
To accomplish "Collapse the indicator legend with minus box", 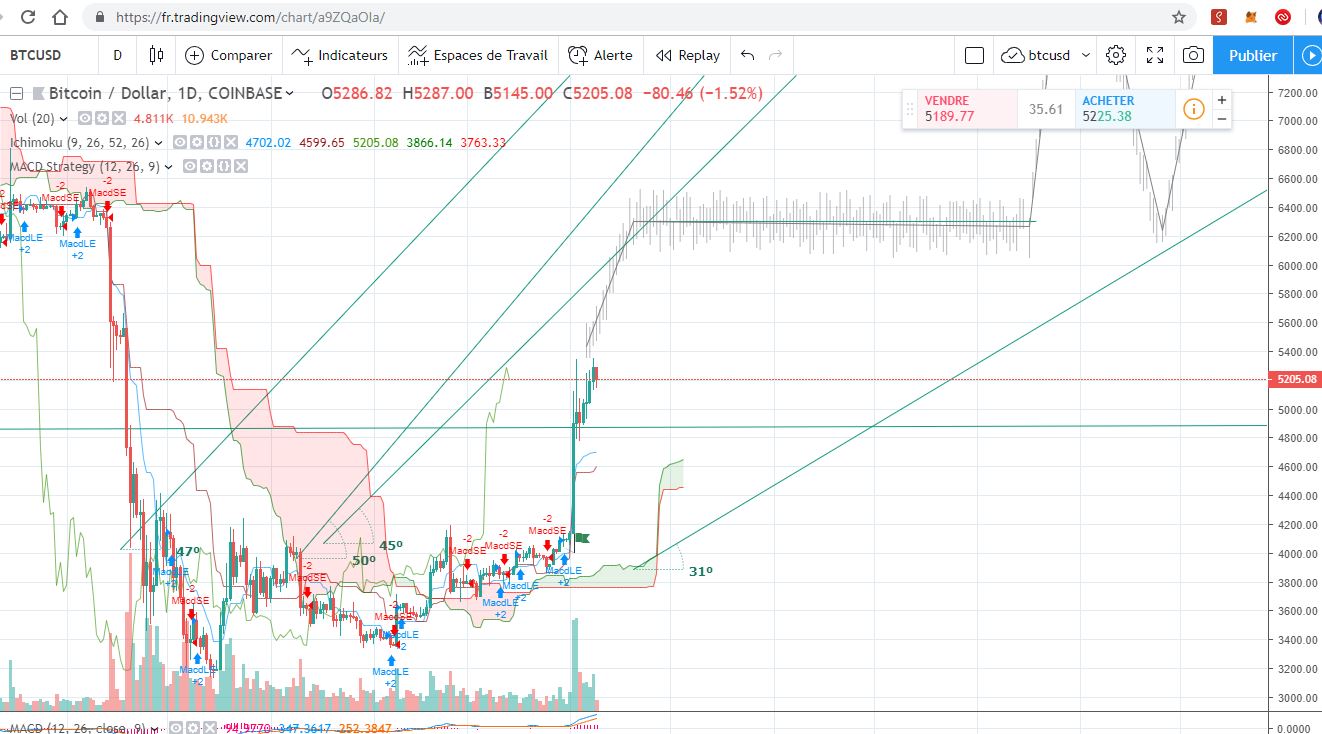I will click(16, 93).
